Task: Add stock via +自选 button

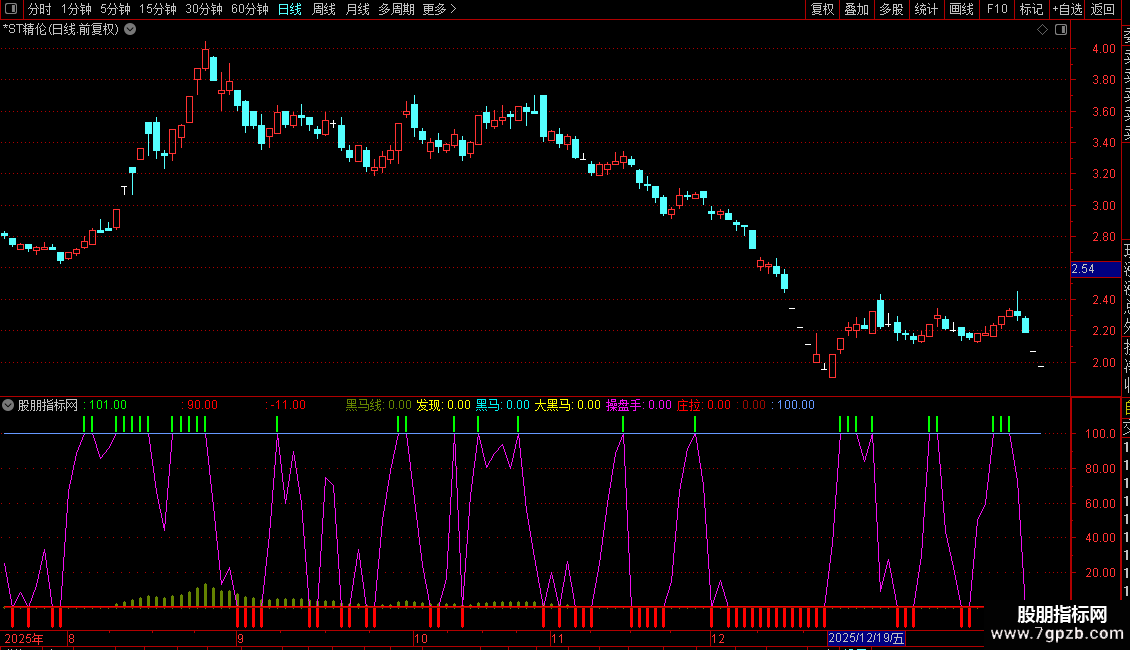Action: click(1066, 9)
